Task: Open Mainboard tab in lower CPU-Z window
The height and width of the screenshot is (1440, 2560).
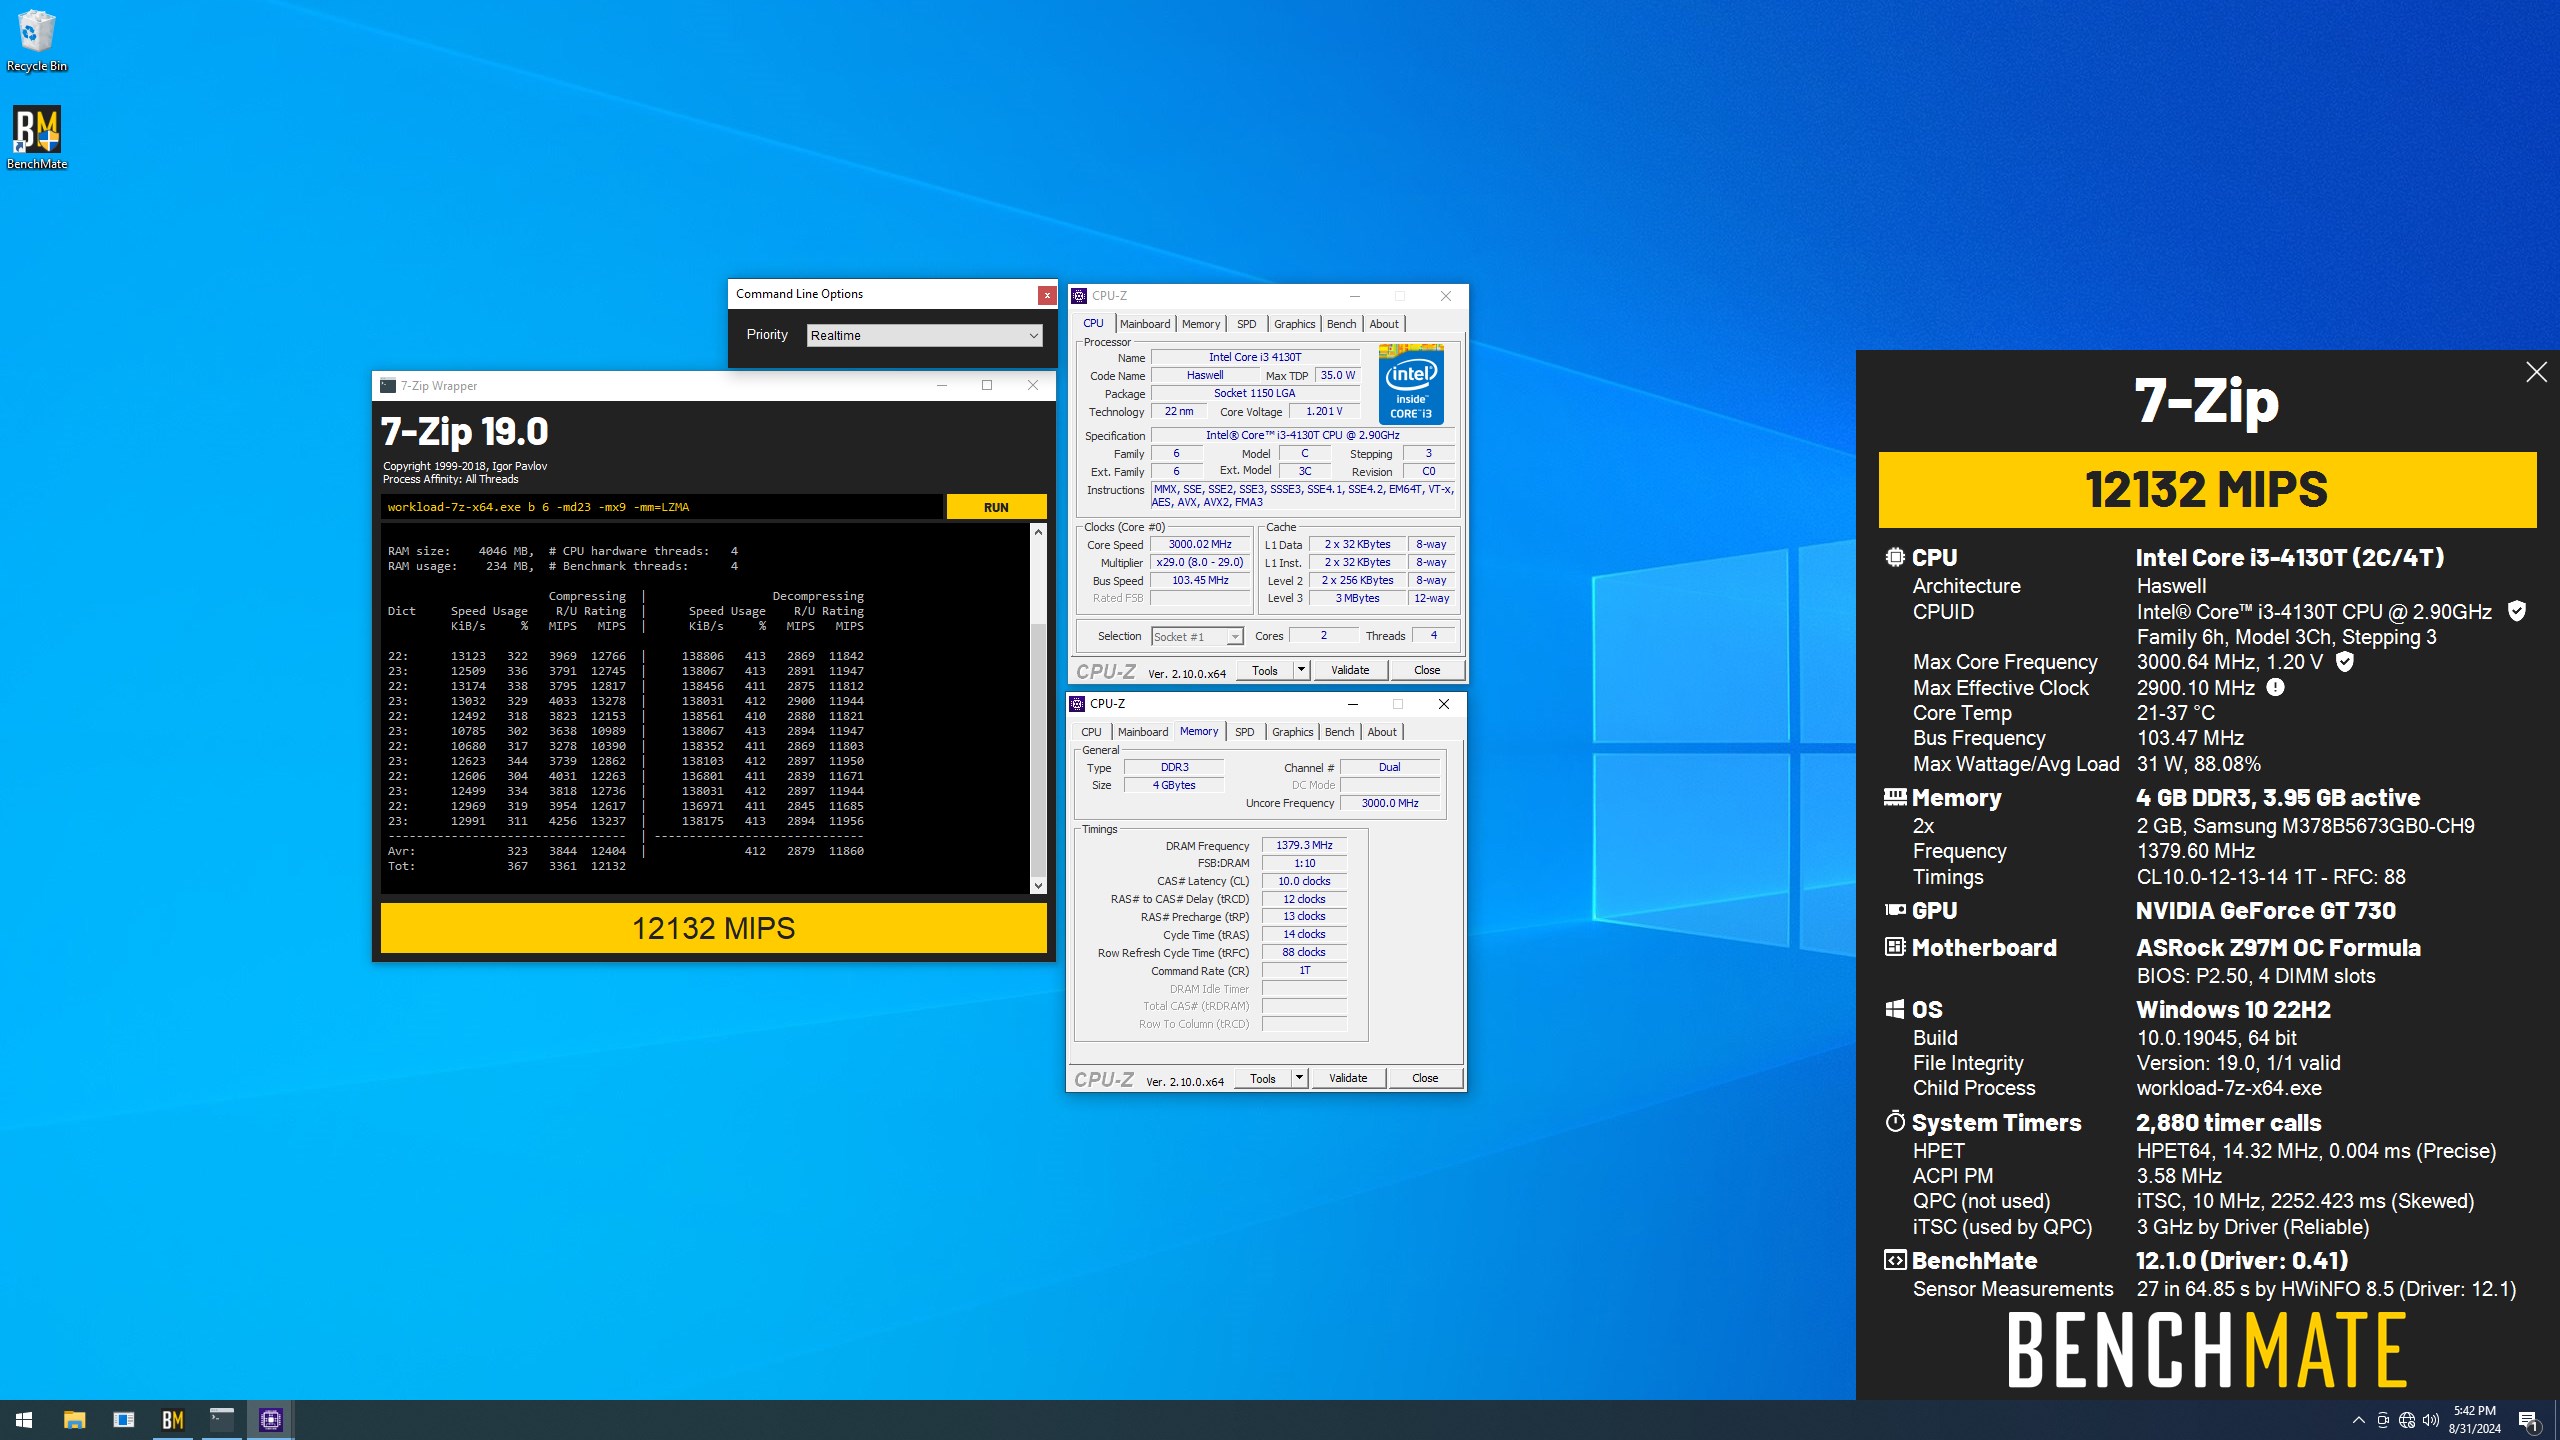Action: coord(1143,732)
